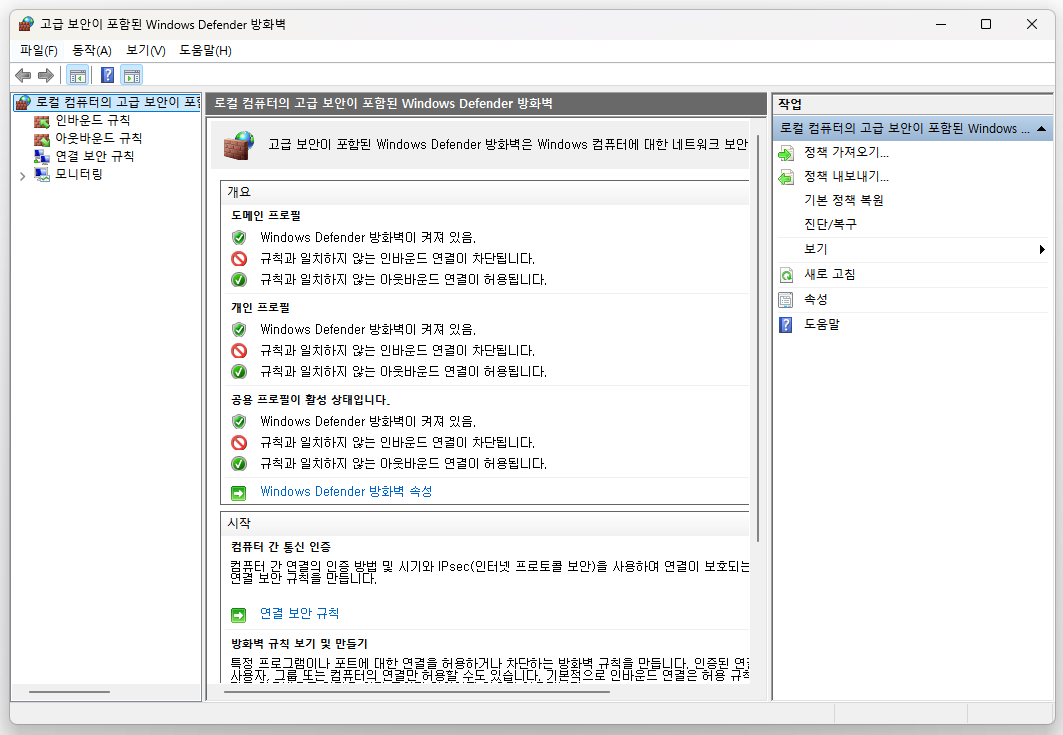This screenshot has height=735, width=1063.
Task: Click the domain profile inbound blocked icon
Action: [239, 258]
